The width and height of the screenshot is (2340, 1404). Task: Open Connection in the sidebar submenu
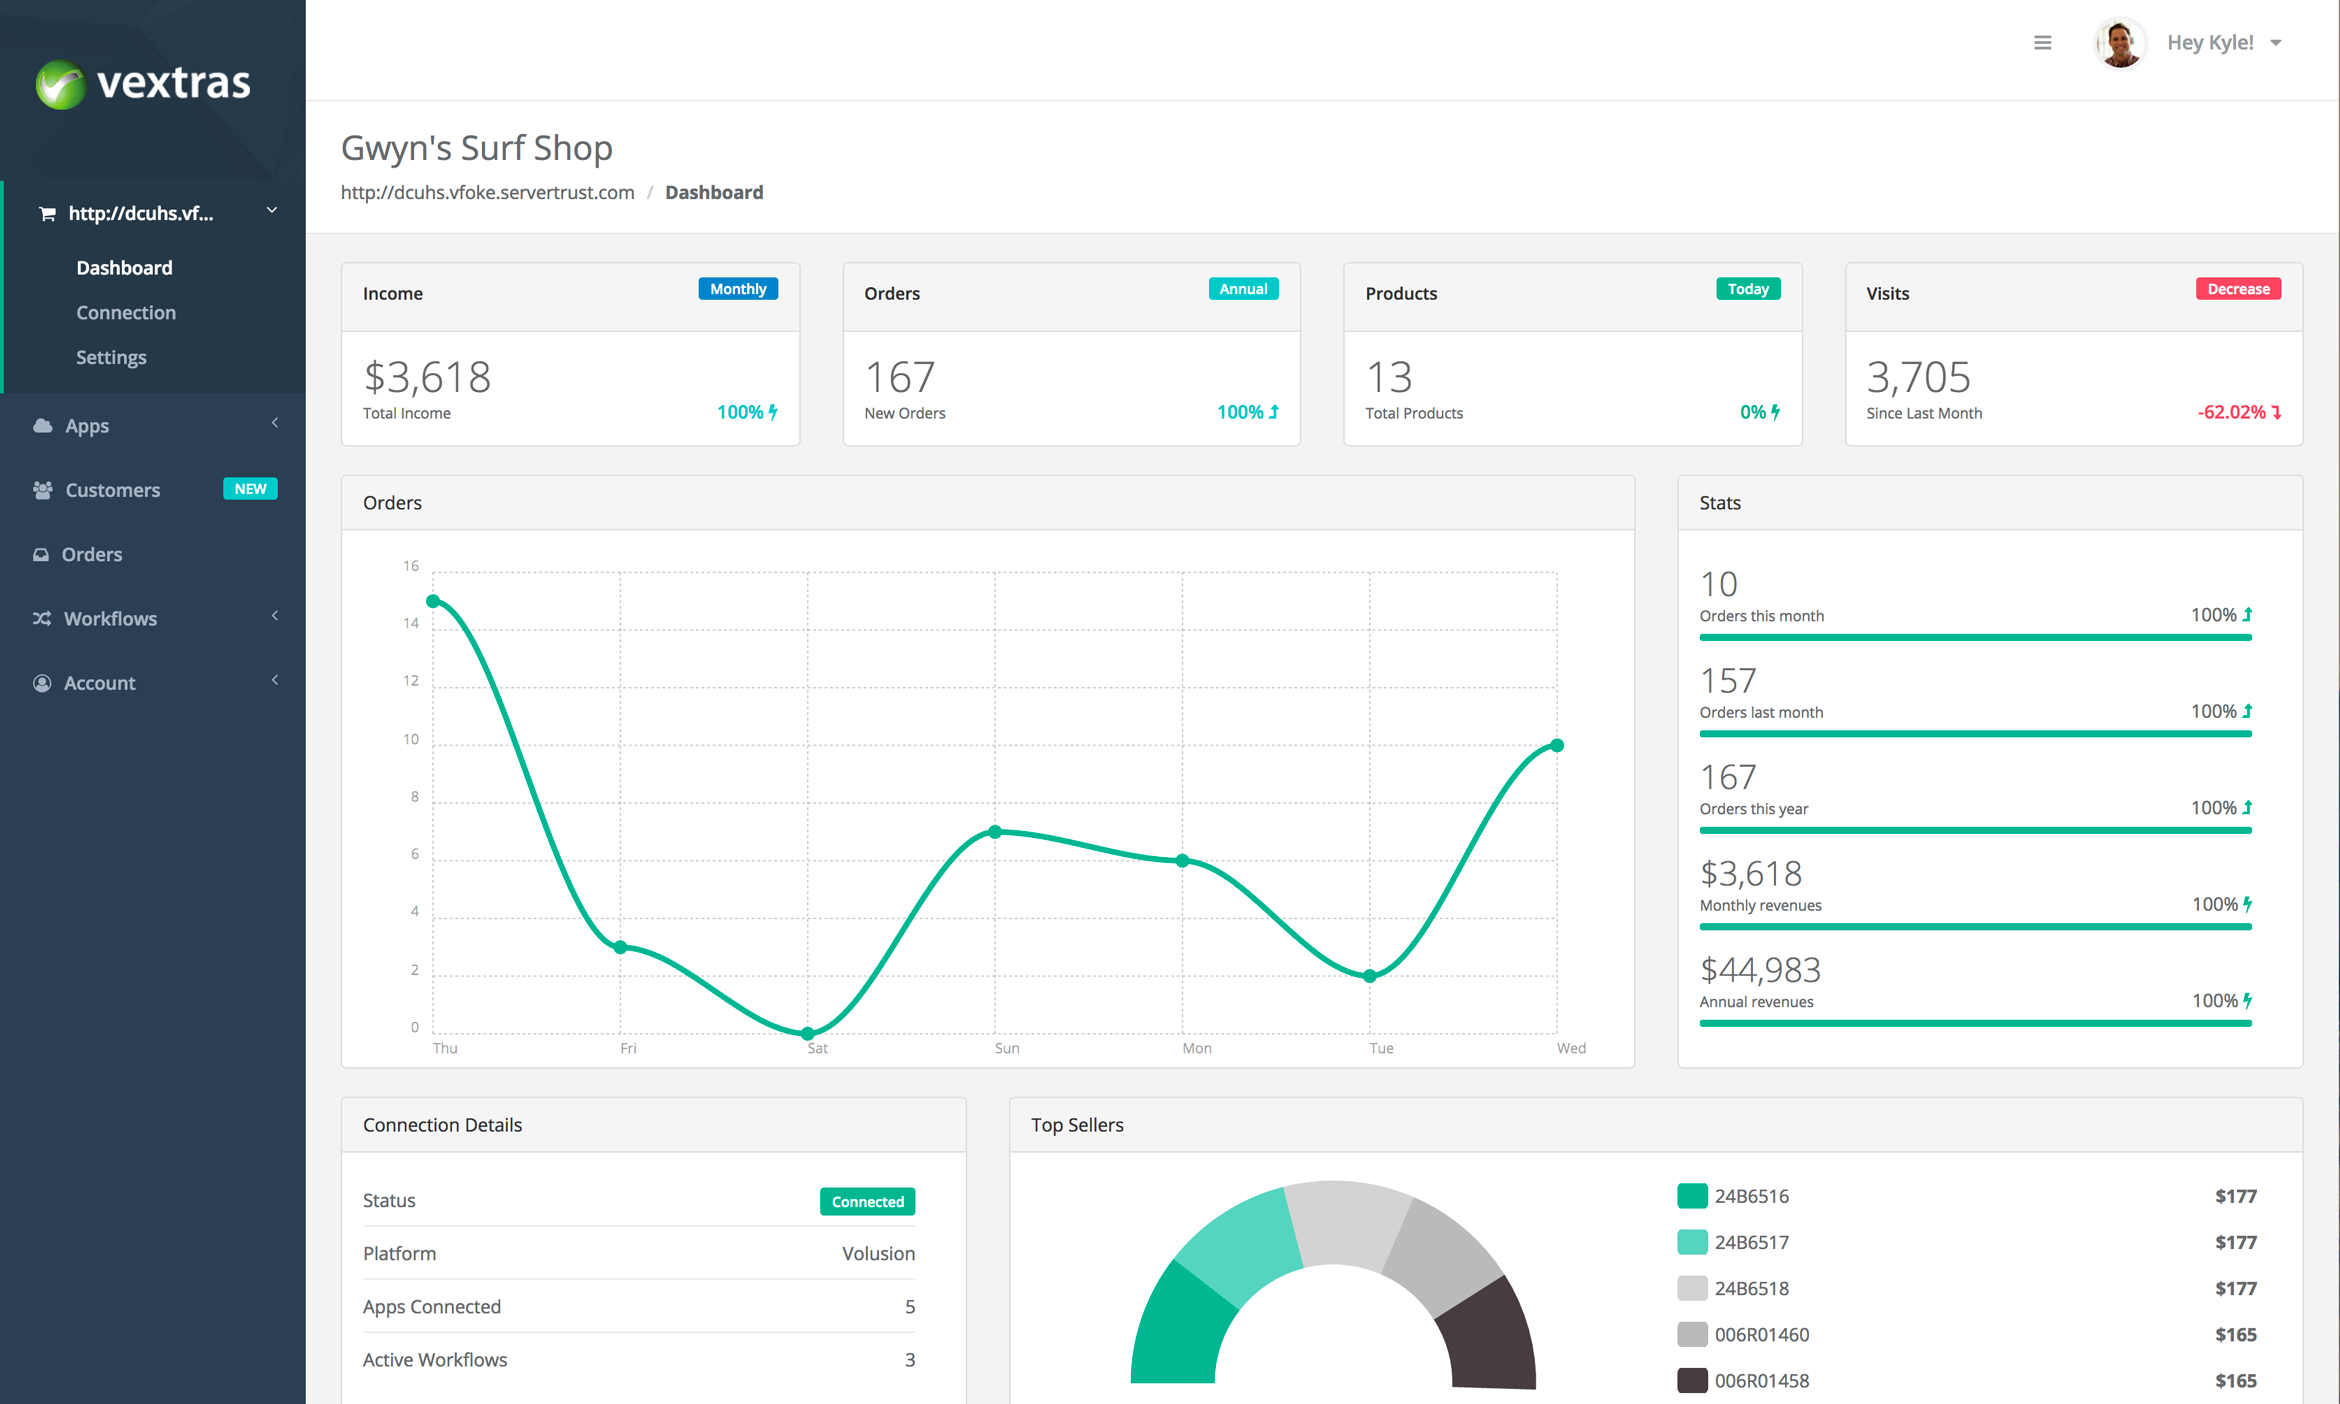126,312
